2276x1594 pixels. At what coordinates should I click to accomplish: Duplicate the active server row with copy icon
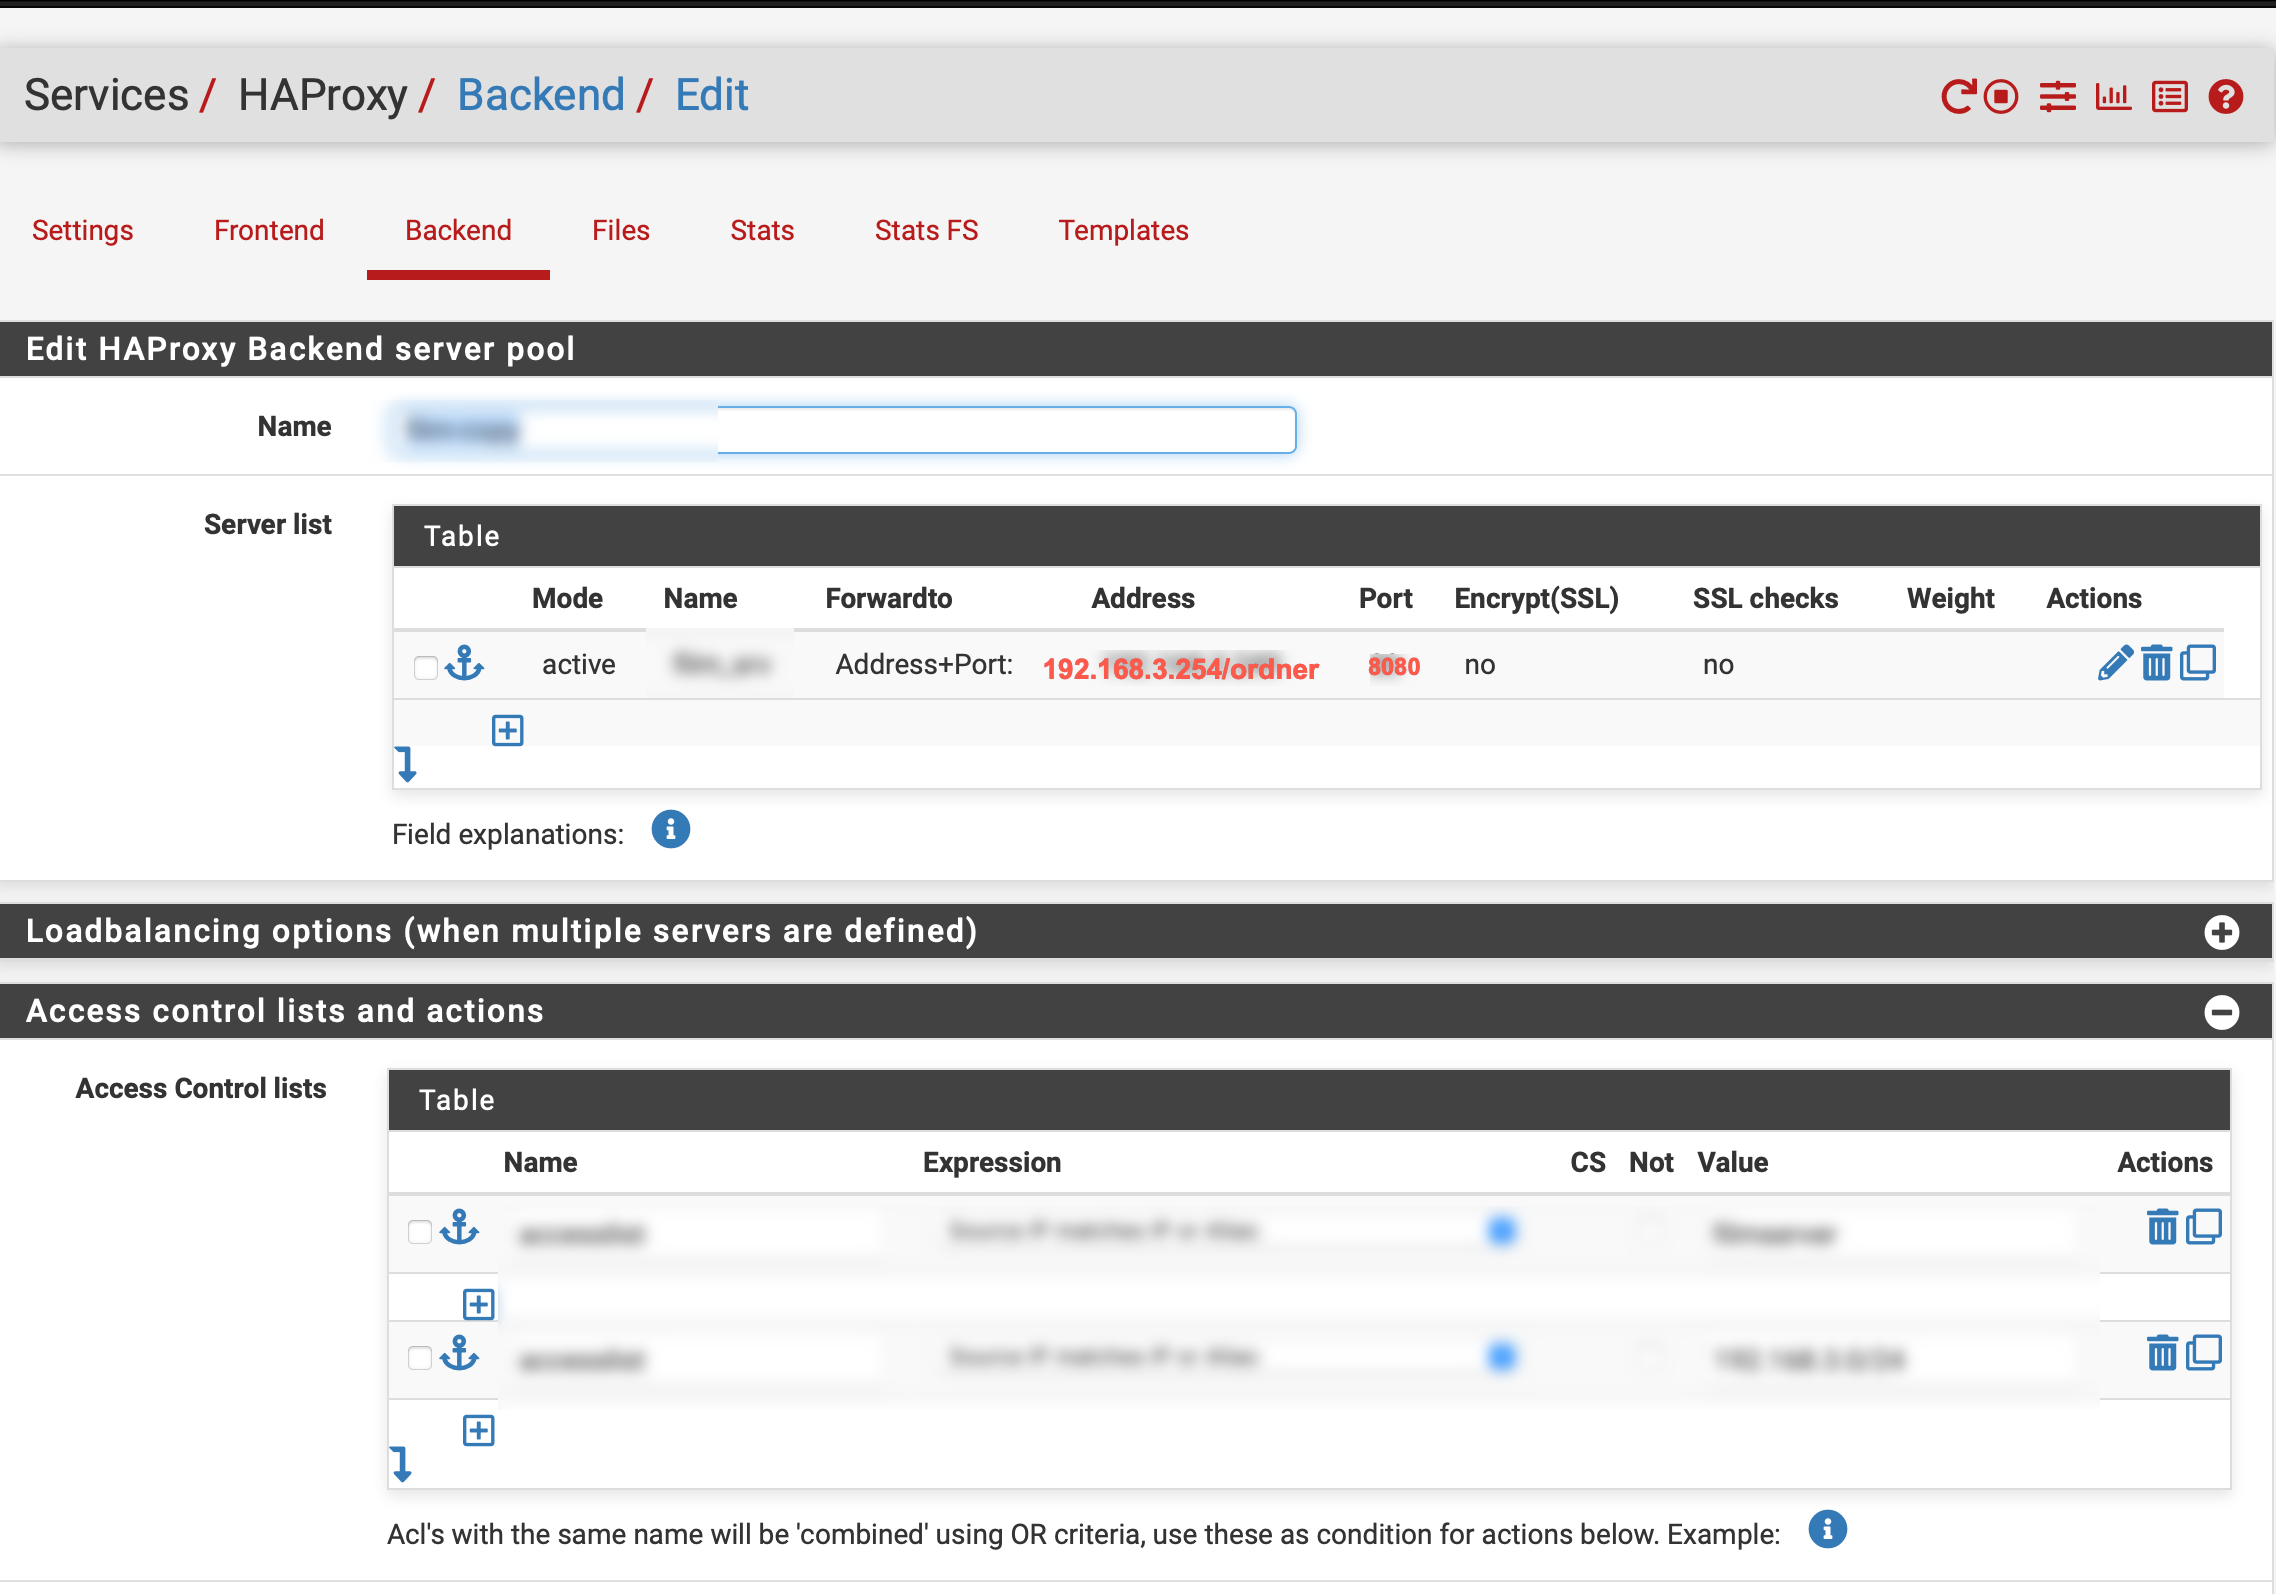[x=2198, y=663]
